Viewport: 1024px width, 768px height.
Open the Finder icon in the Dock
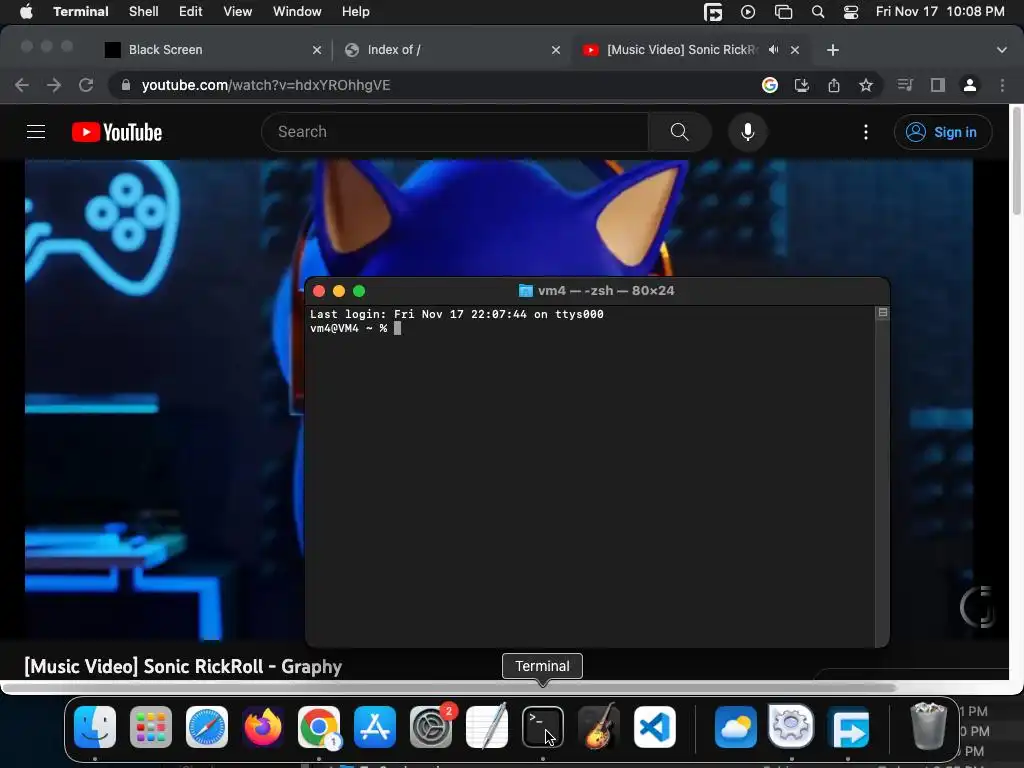point(95,727)
